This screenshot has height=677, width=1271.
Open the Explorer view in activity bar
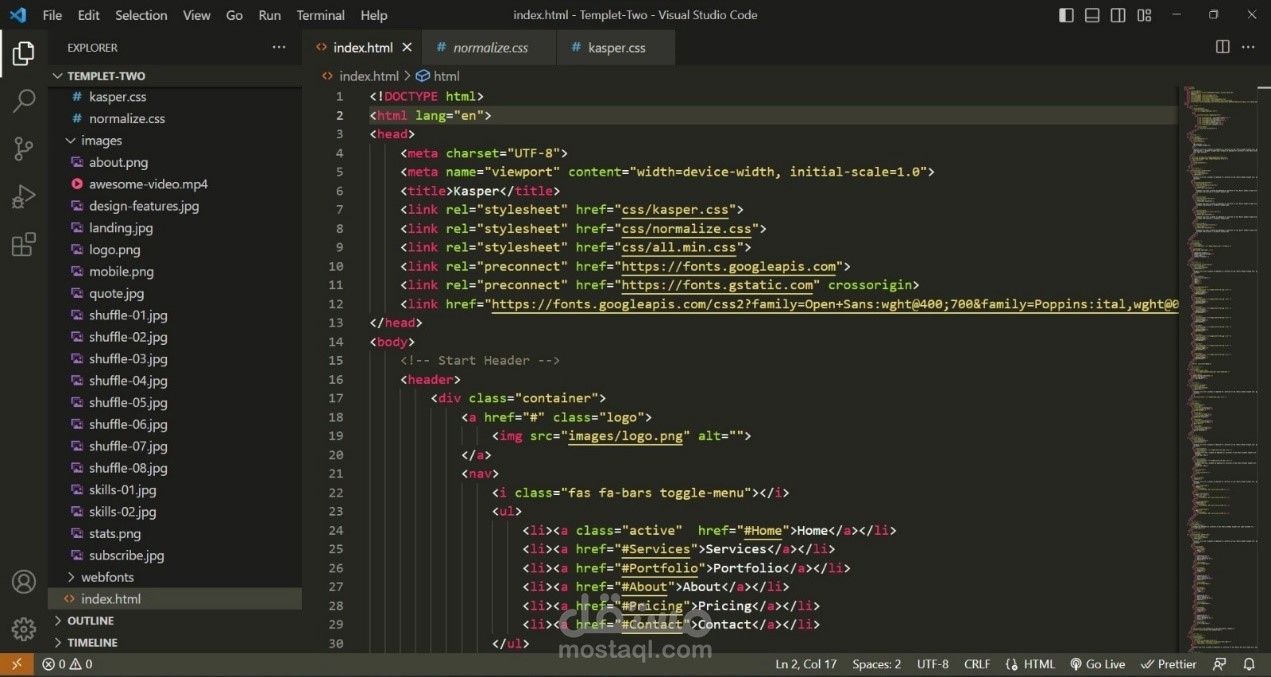click(24, 54)
